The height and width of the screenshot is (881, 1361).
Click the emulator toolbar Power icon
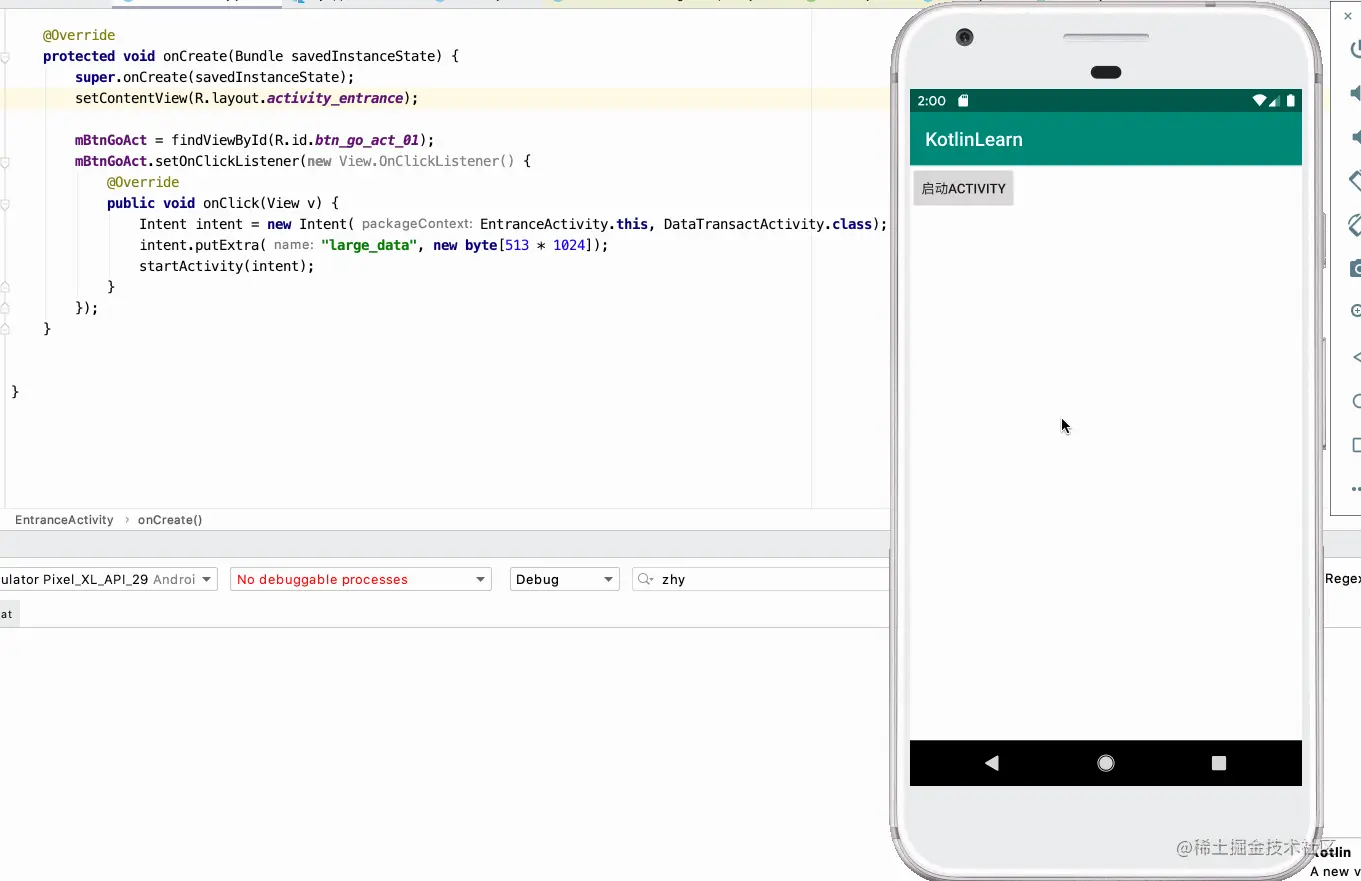click(x=1355, y=49)
